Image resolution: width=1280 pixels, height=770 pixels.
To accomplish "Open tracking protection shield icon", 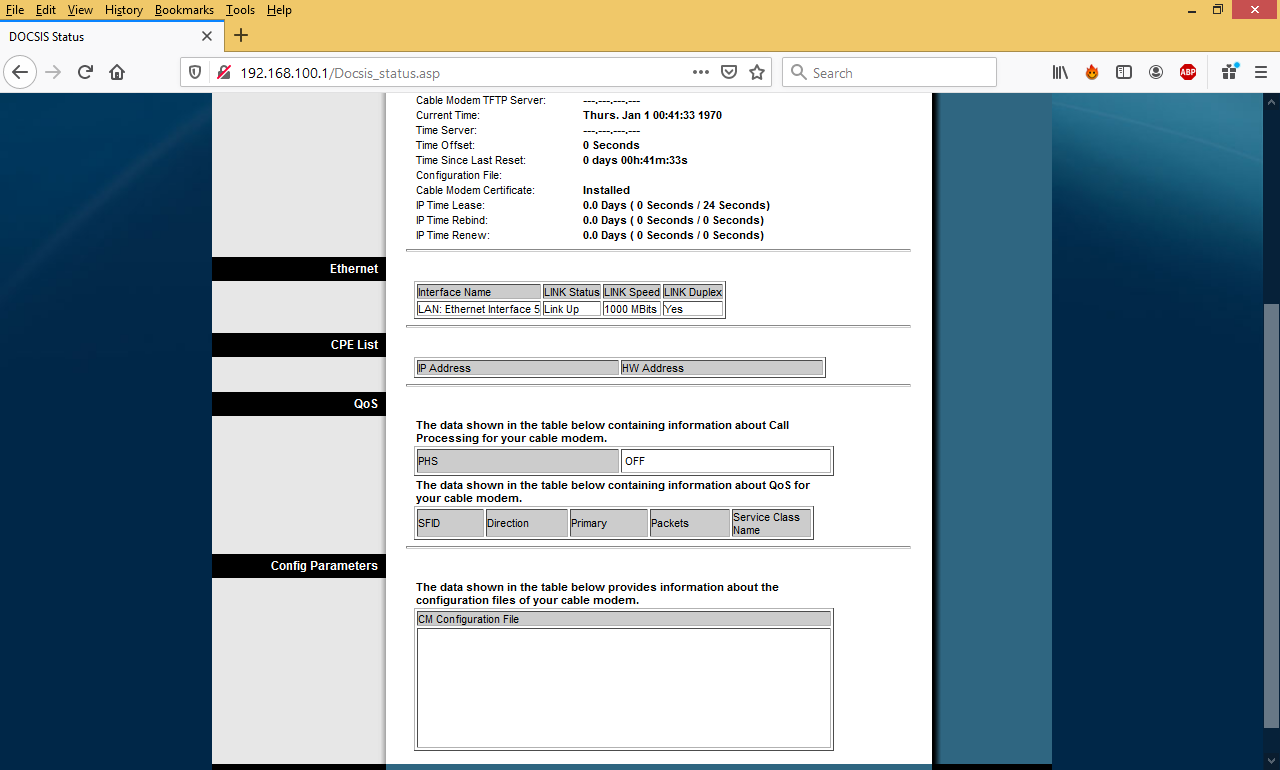I will coord(196,72).
